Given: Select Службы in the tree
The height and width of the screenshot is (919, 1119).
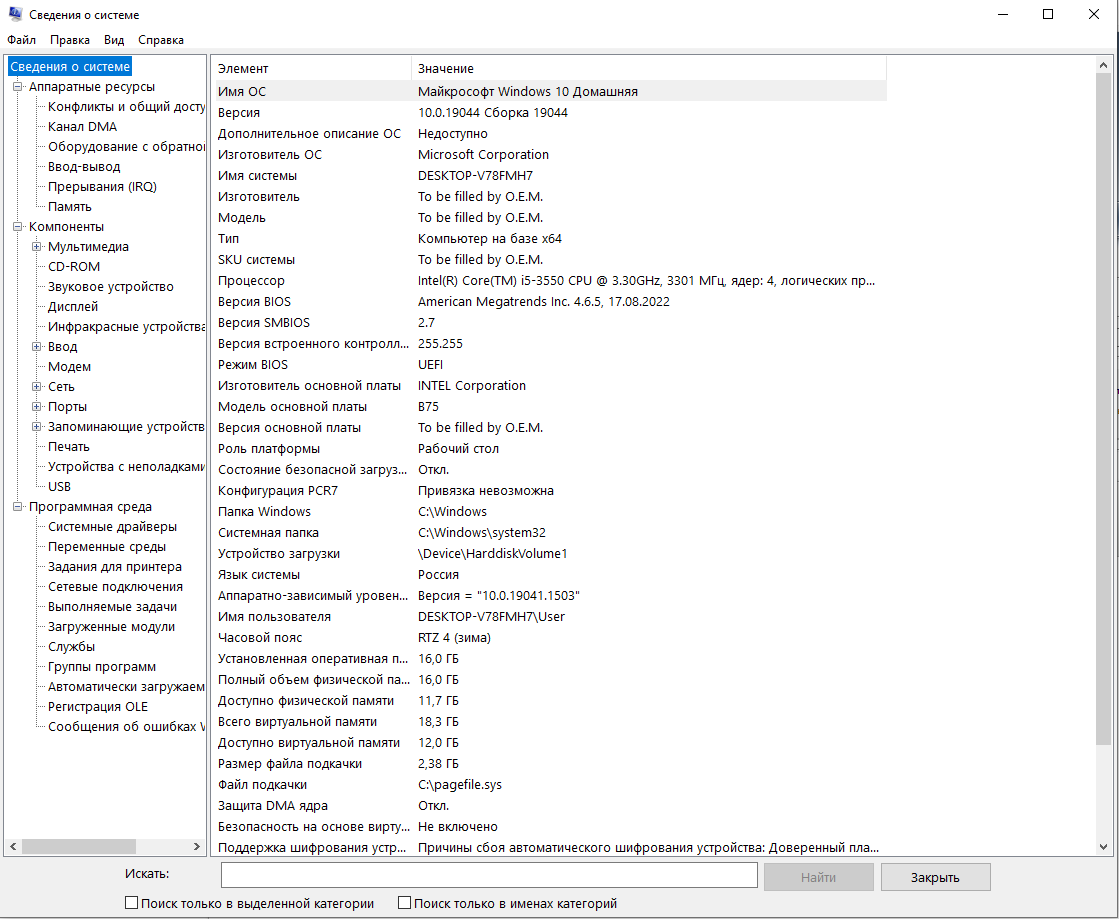Looking at the screenshot, I should pyautogui.click(x=72, y=647).
